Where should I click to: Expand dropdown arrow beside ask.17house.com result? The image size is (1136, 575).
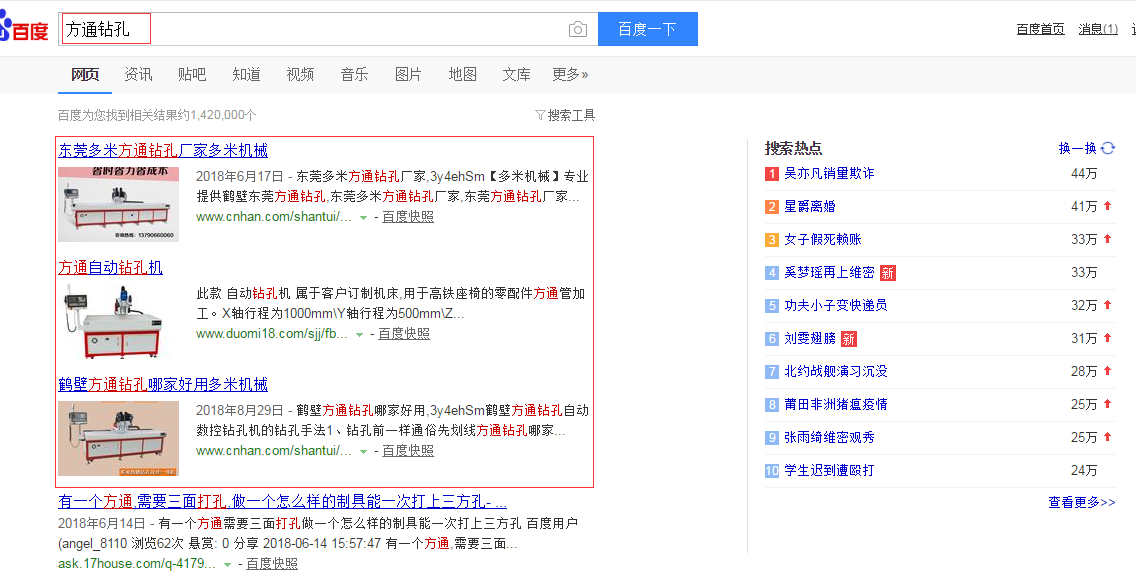[x=228, y=565]
